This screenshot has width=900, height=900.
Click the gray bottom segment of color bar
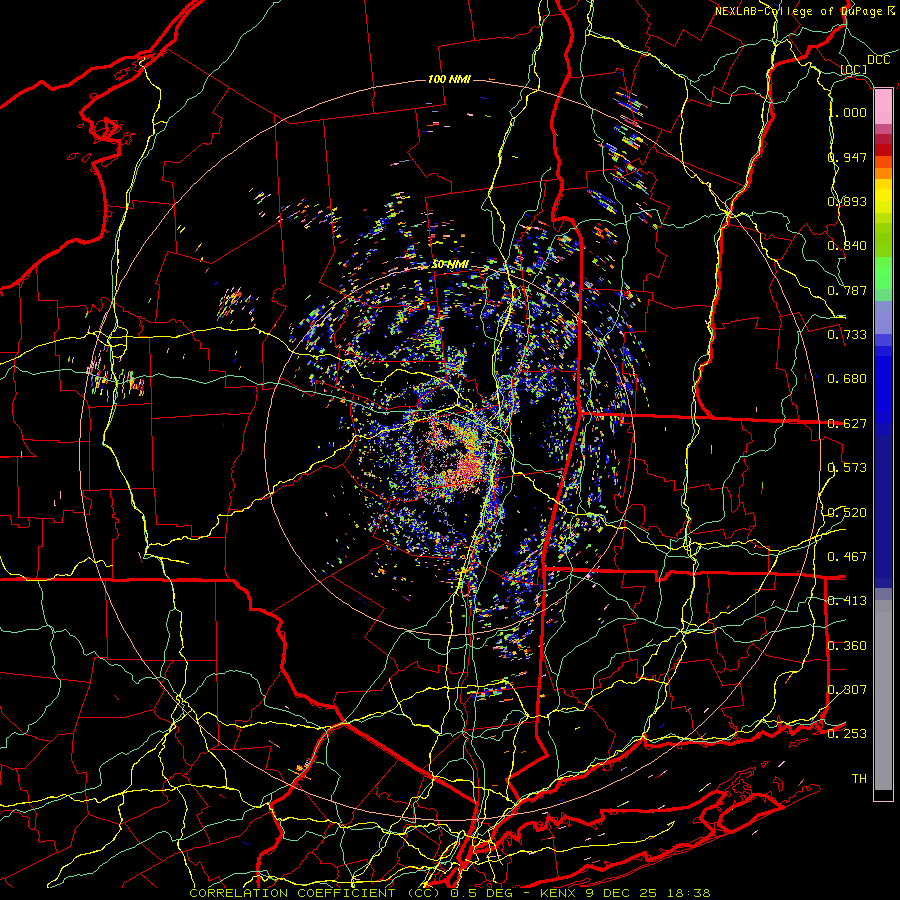tap(883, 695)
